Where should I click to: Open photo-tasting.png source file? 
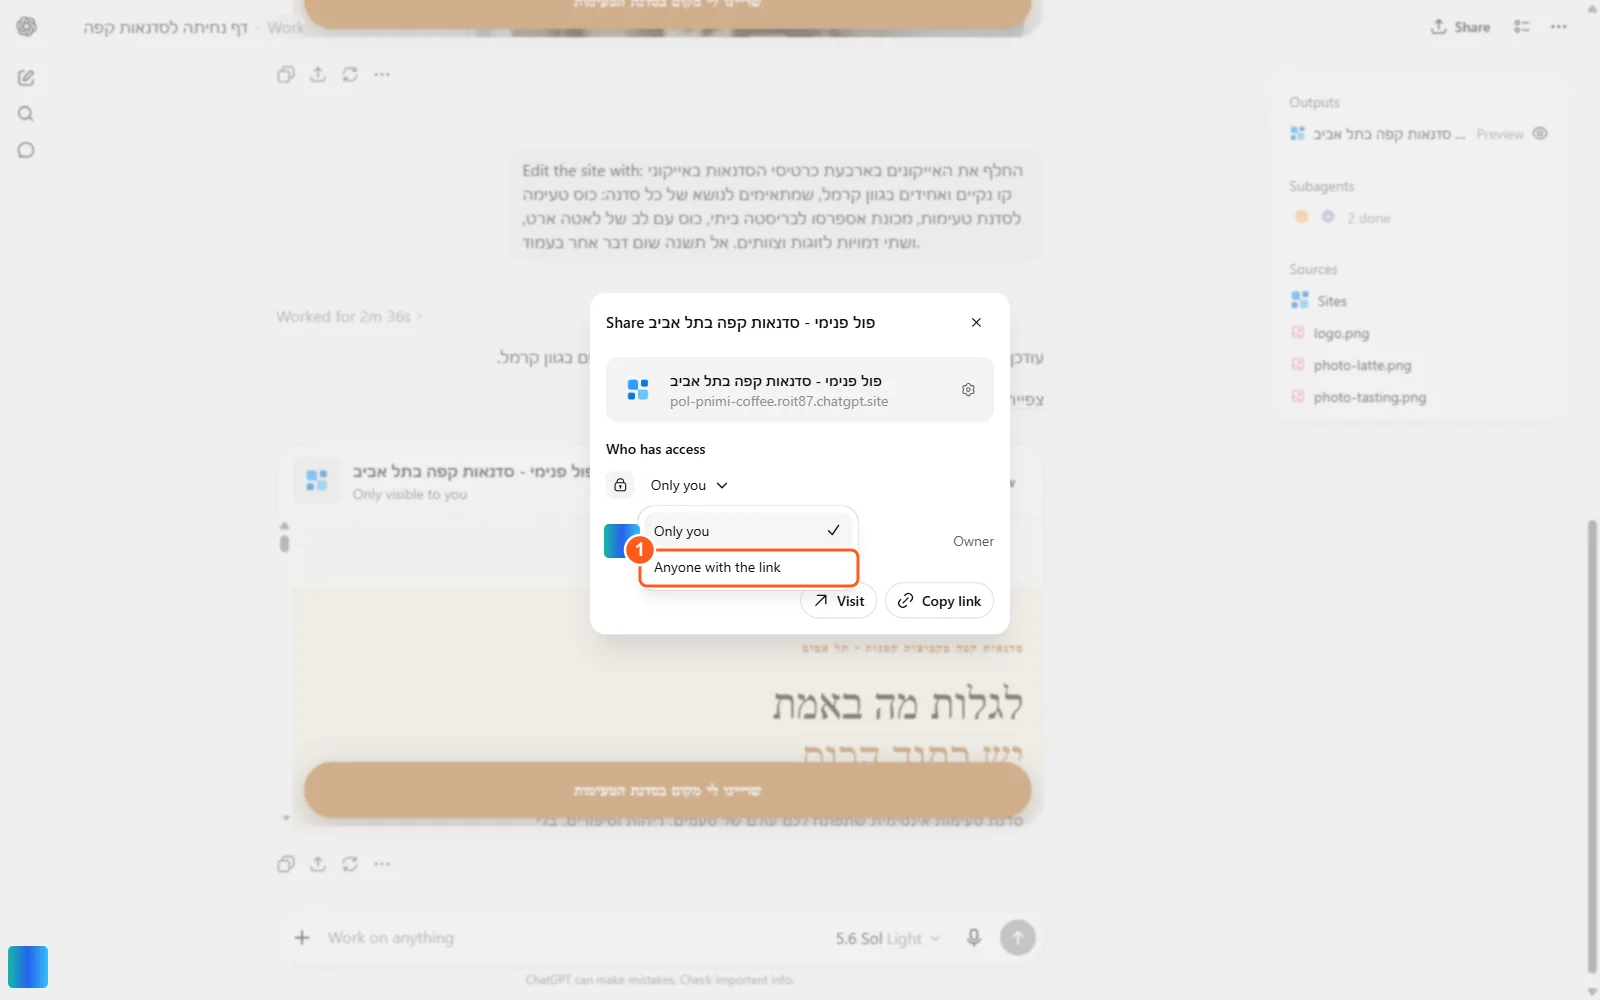coord(1358,397)
